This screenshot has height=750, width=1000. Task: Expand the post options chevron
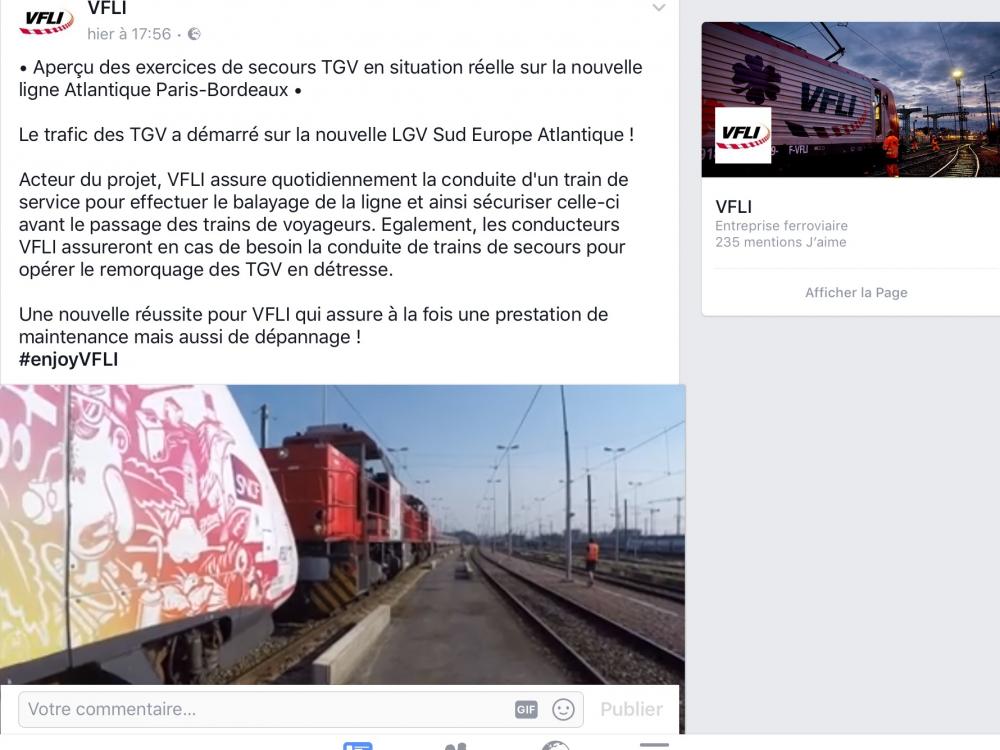pyautogui.click(x=659, y=8)
